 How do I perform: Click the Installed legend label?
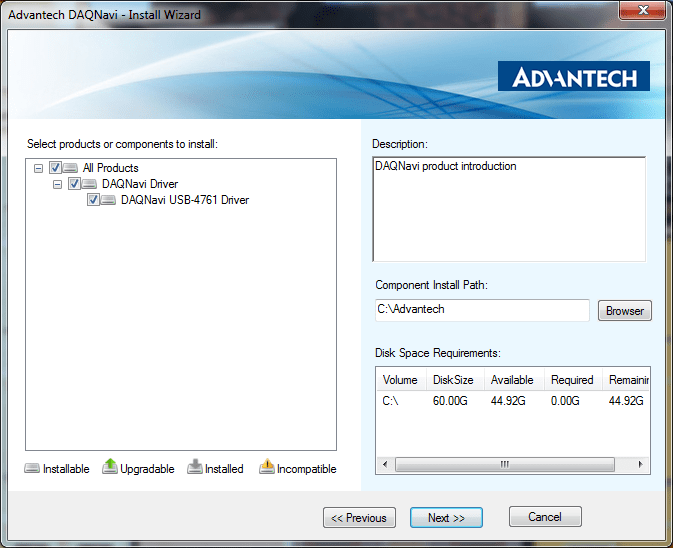(224, 469)
